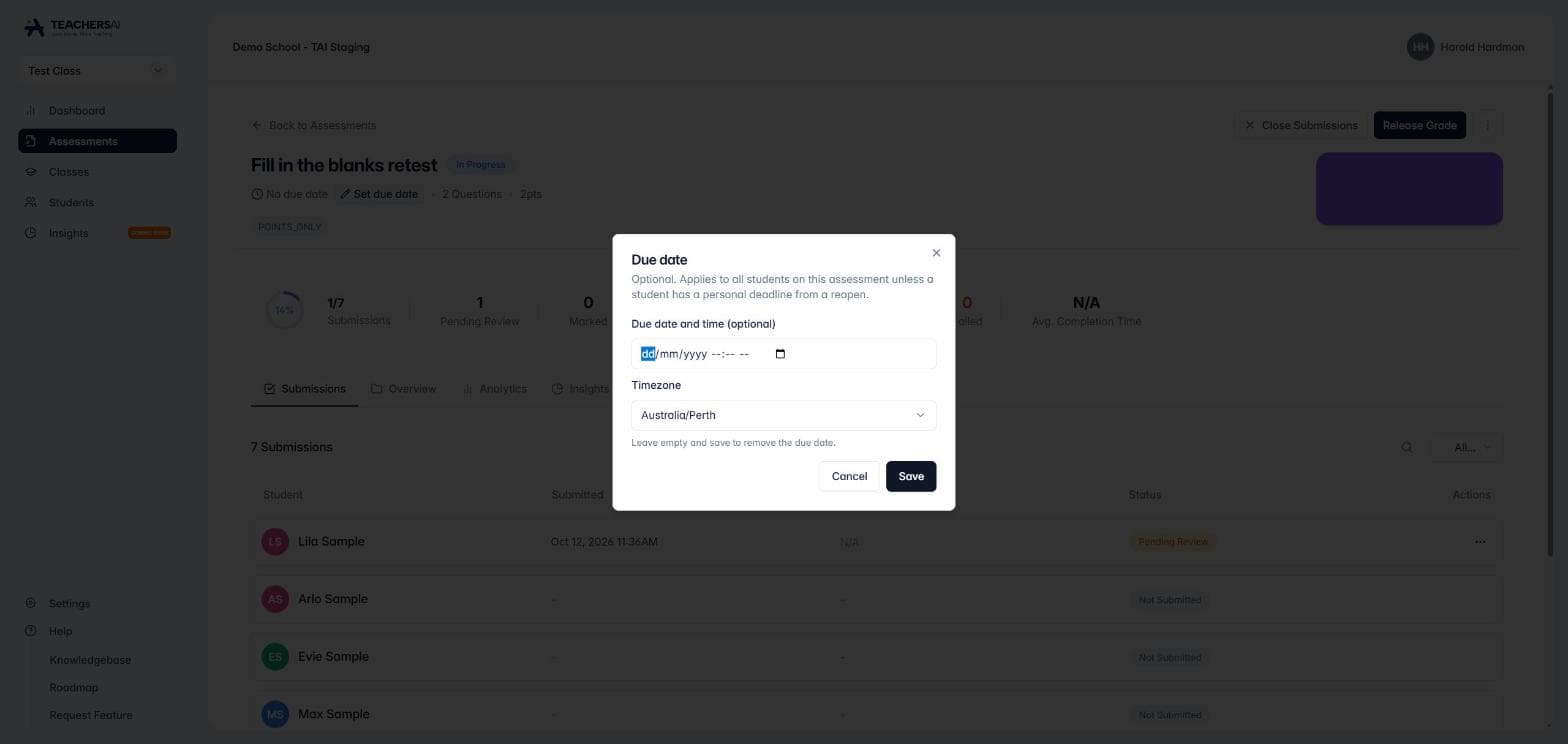Viewport: 1568px width, 744px height.
Task: Click the purple banner card
Action: point(1409,188)
